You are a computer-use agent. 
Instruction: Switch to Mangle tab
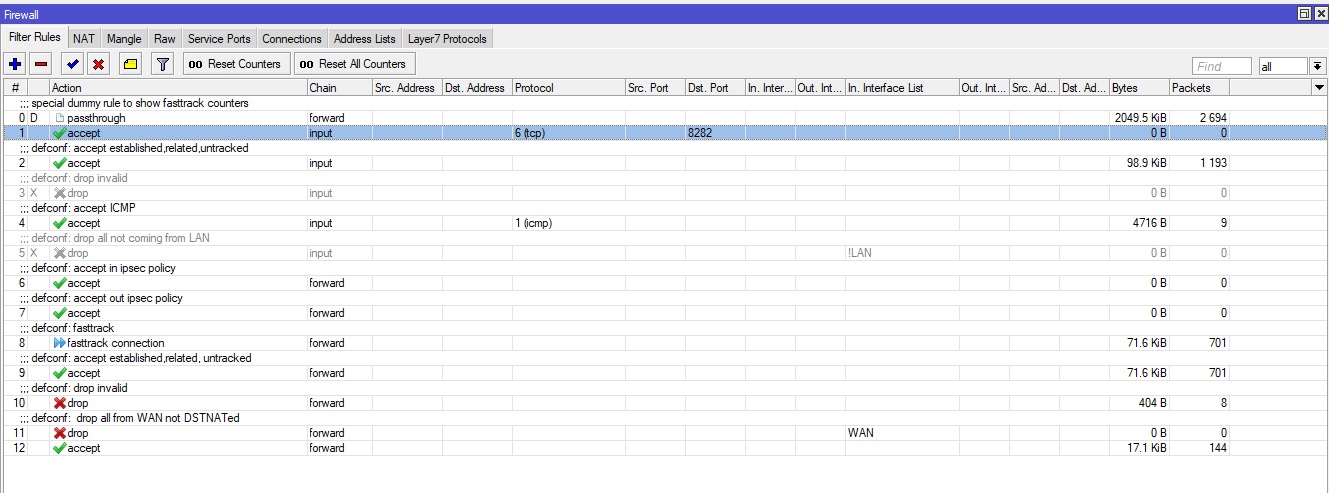(125, 39)
